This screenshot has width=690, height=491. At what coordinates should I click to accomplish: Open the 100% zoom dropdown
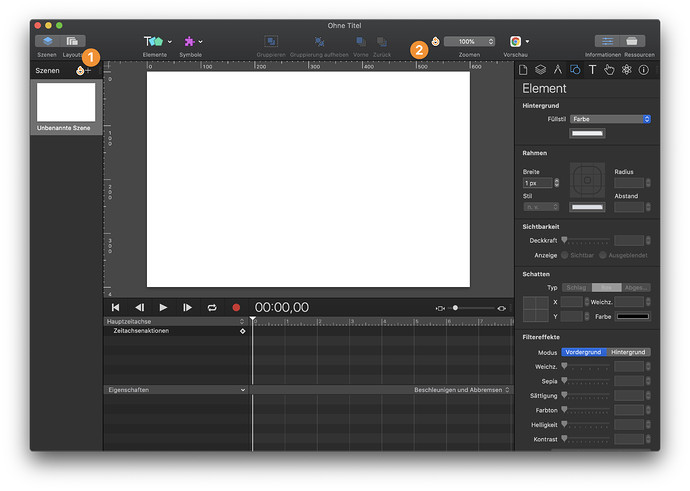pos(469,41)
